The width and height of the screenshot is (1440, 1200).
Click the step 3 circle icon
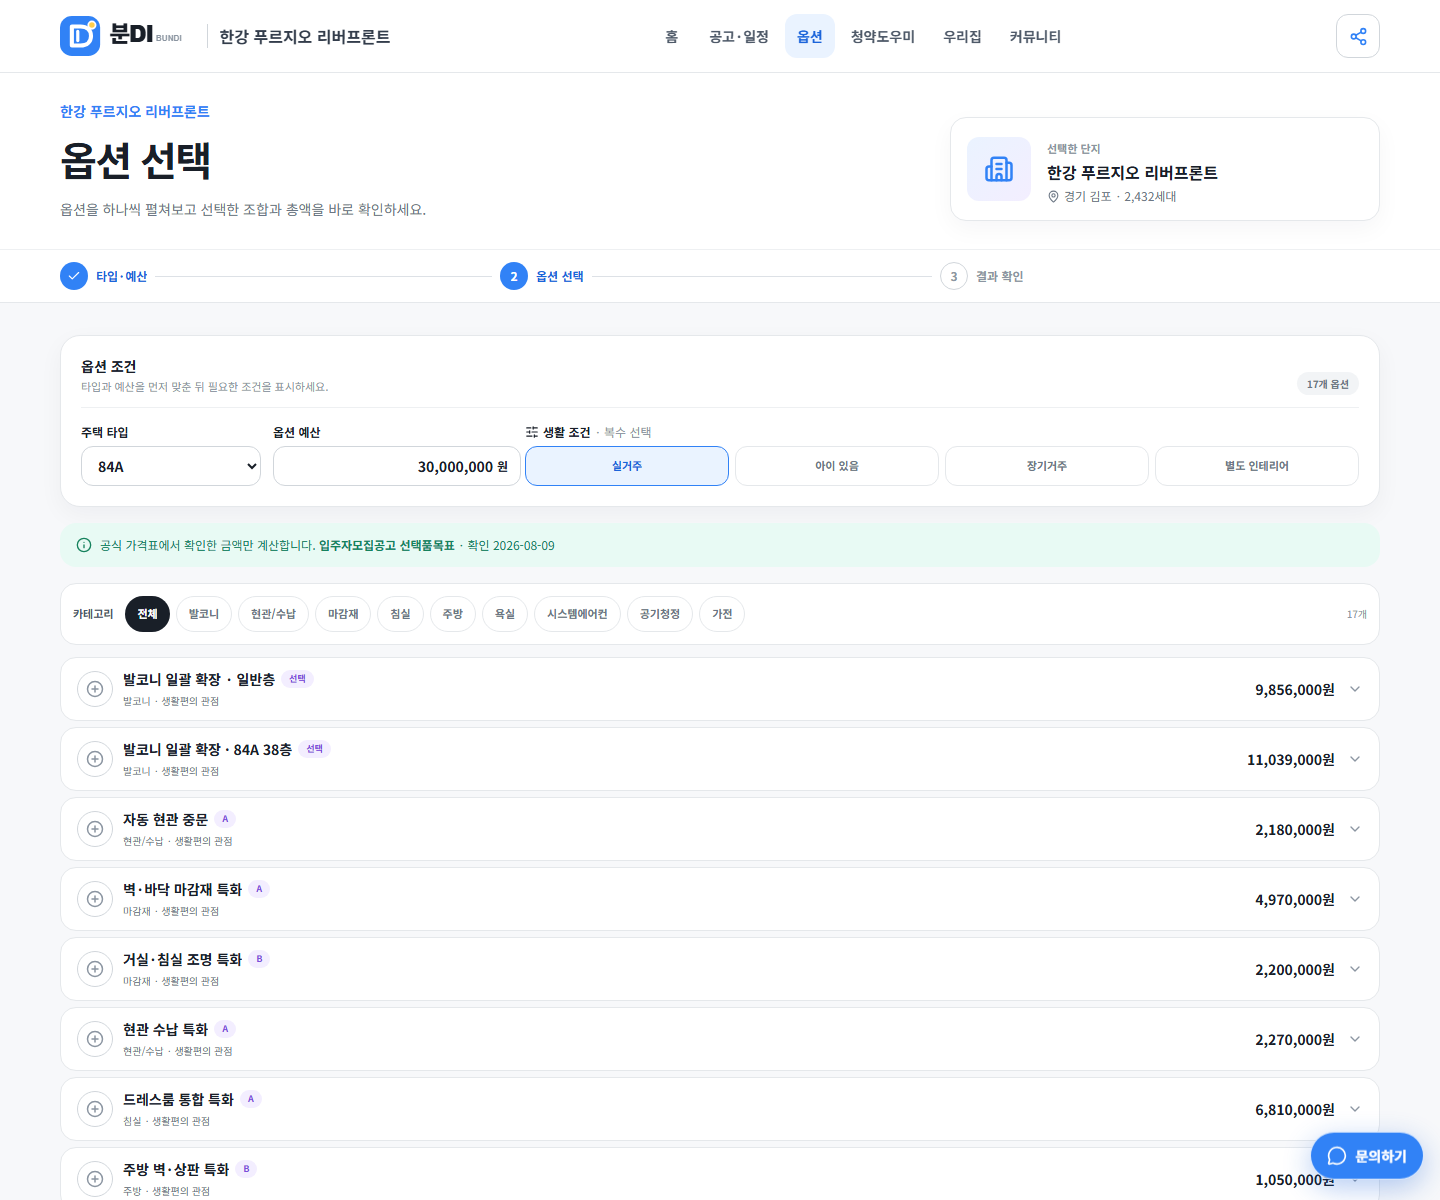tap(954, 276)
